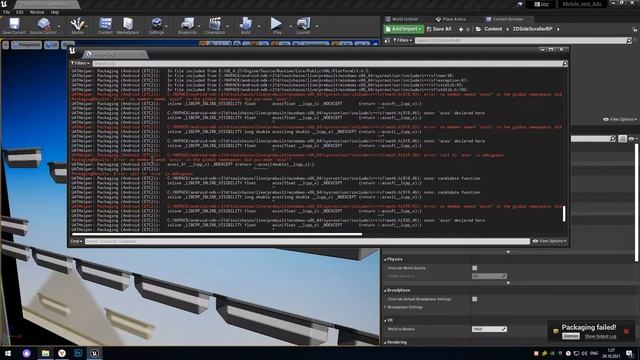Screen dimensions: 640x360
Task: Open the Modes toolbar button
Action: coord(77,26)
